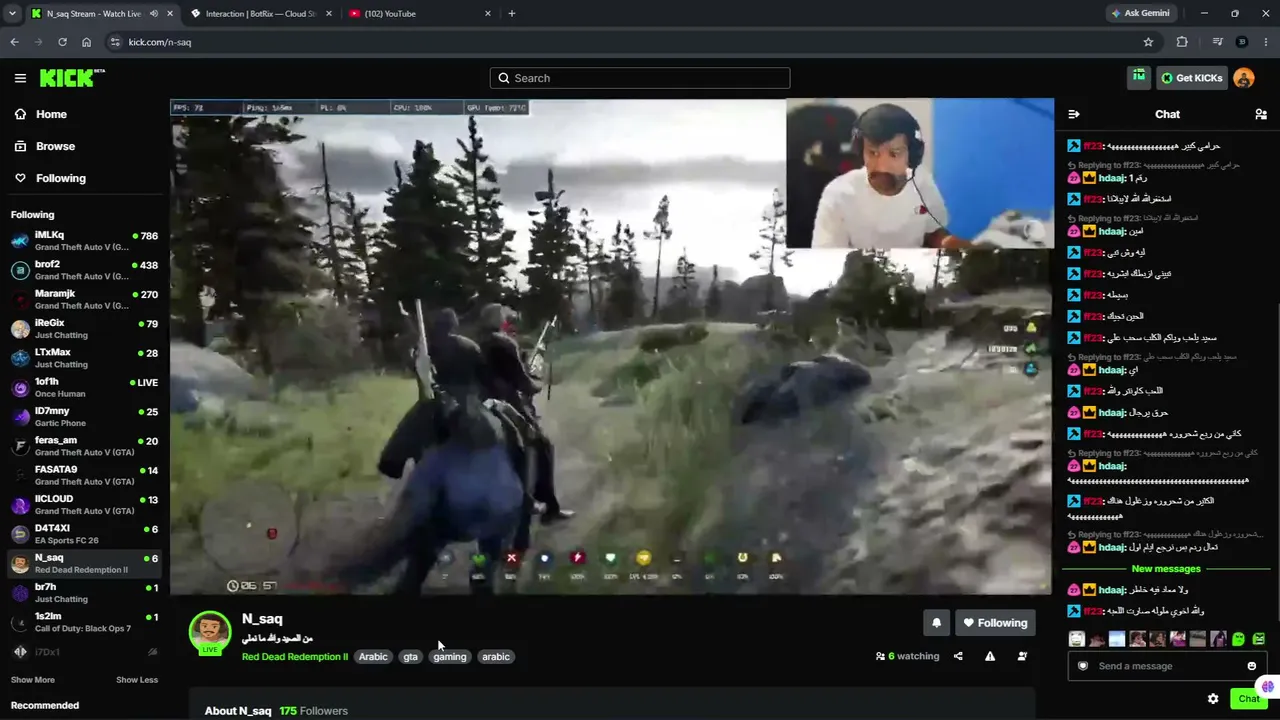Open D4T4XI EA Sports FC 26 channel
Viewport: 1280px width, 720px height.
84,533
